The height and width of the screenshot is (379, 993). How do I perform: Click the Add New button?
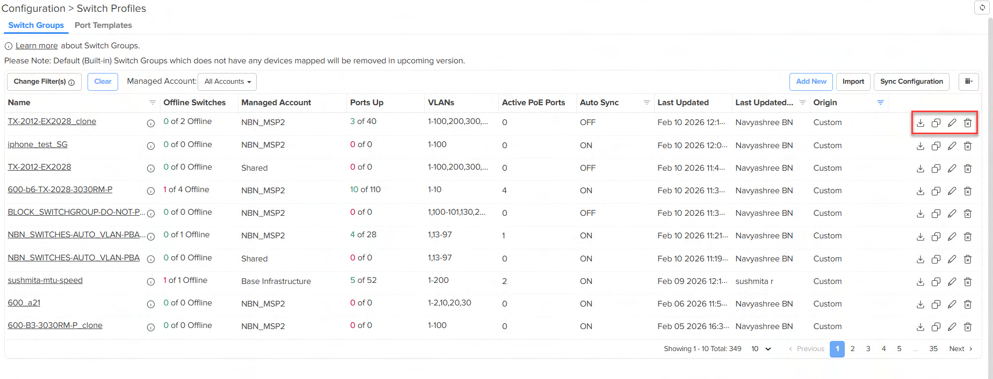click(x=811, y=82)
